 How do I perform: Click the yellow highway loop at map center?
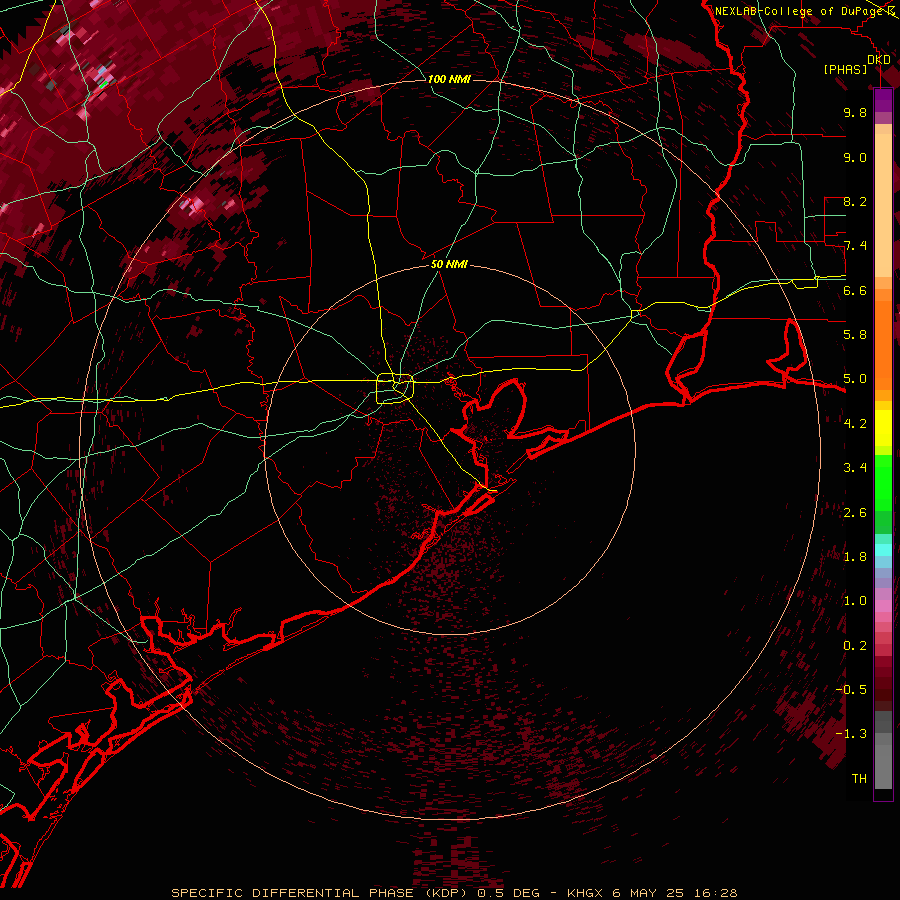pyautogui.click(x=395, y=388)
